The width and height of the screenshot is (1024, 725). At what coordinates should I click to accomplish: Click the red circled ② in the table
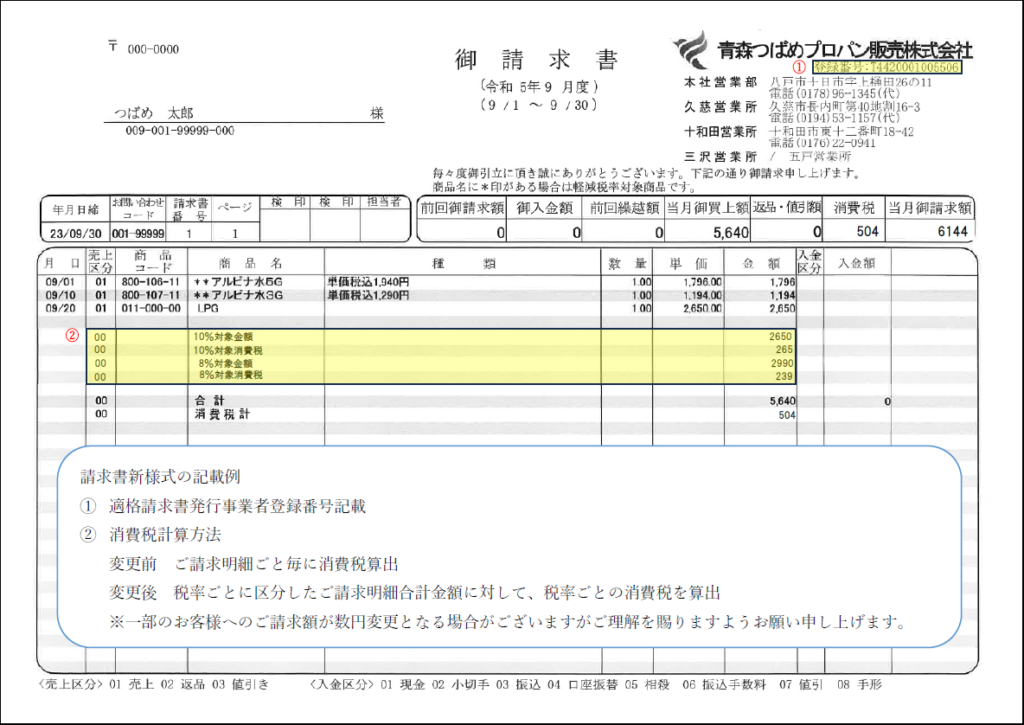point(72,335)
